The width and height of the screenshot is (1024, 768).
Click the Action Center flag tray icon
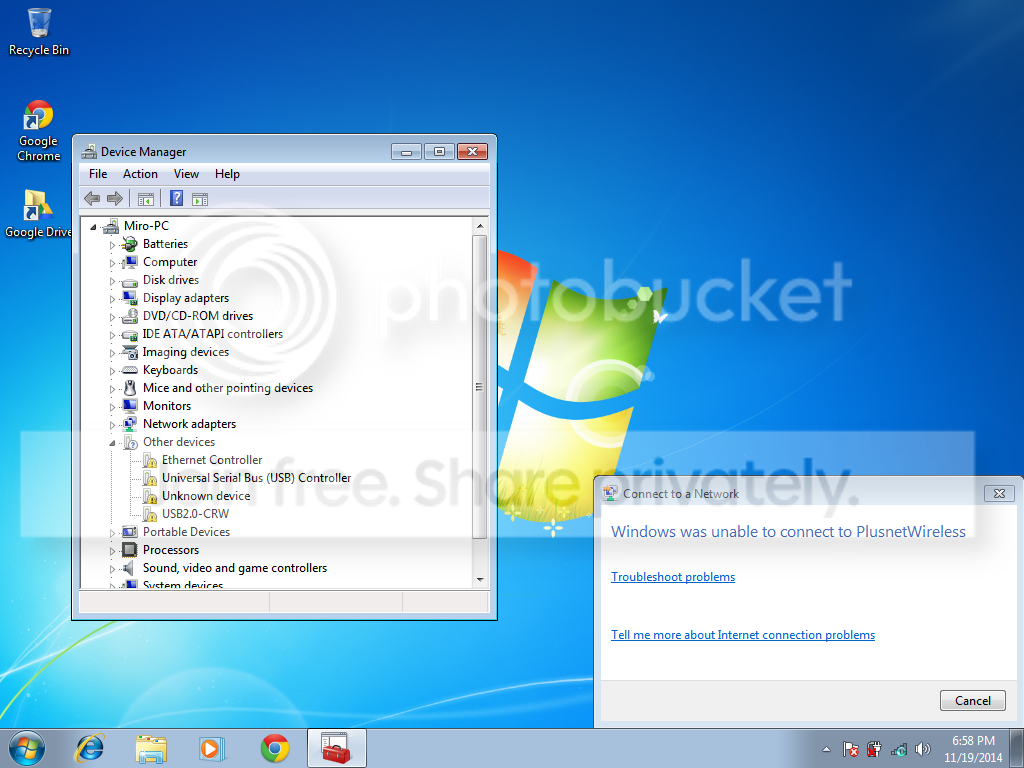[850, 749]
